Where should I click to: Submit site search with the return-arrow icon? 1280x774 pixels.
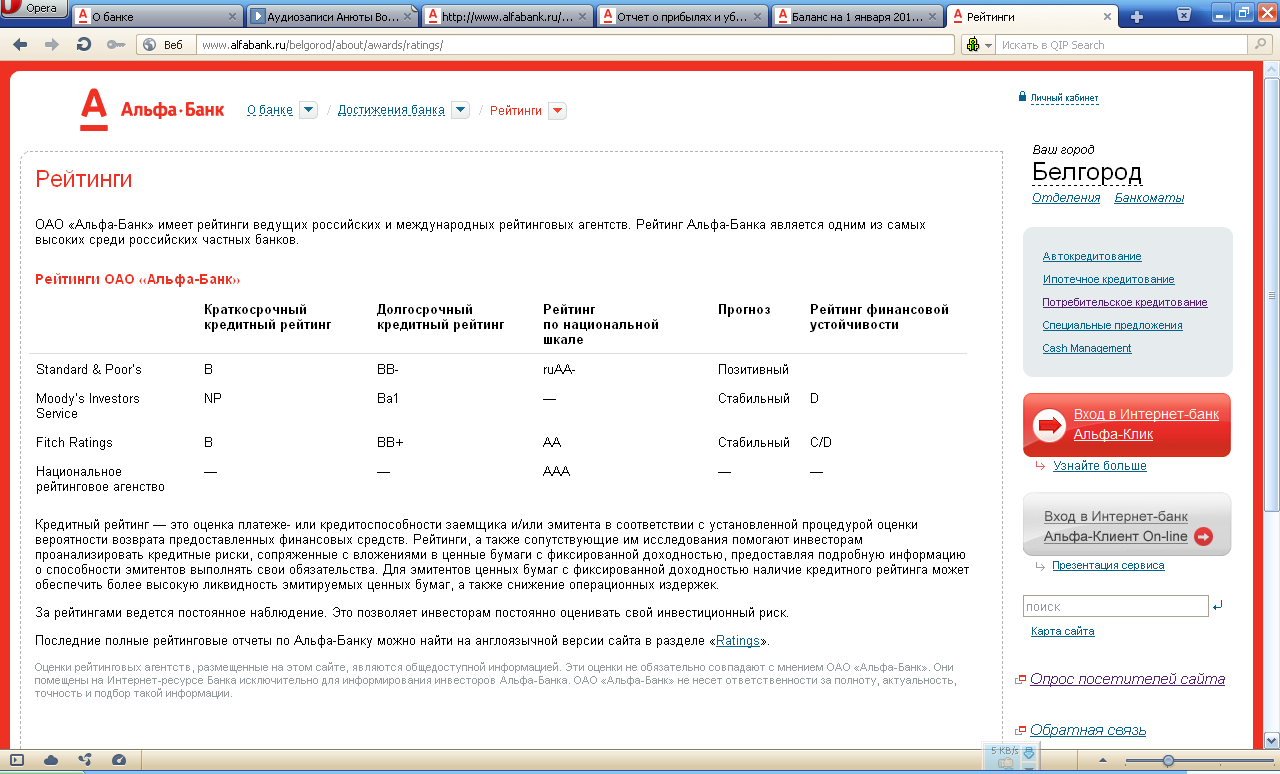pyautogui.click(x=1217, y=606)
